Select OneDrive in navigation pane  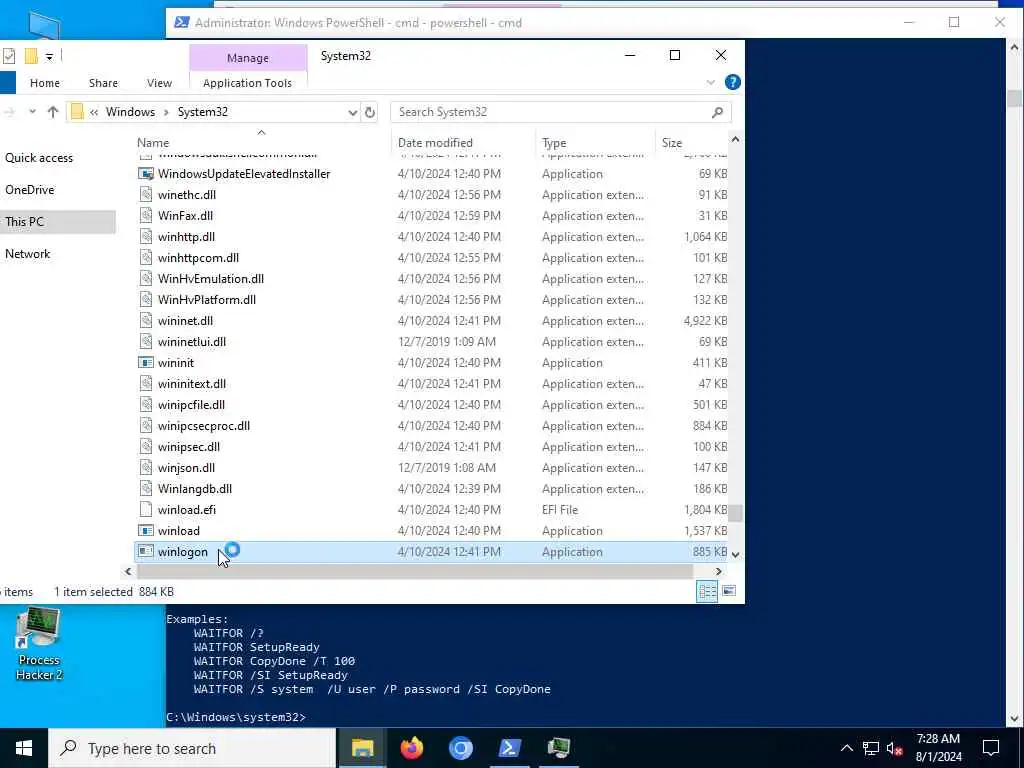tap(29, 190)
